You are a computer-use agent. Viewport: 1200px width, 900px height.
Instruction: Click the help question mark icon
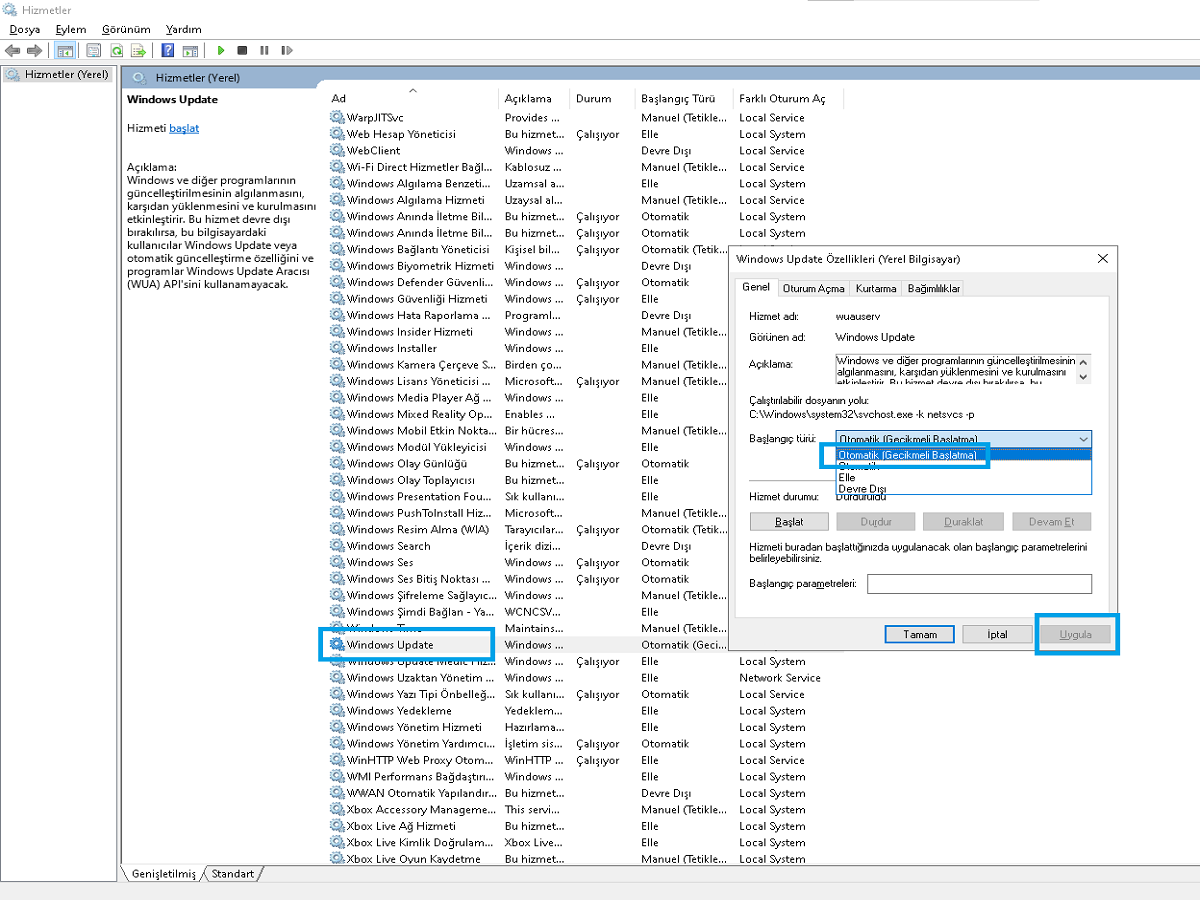tap(168, 50)
